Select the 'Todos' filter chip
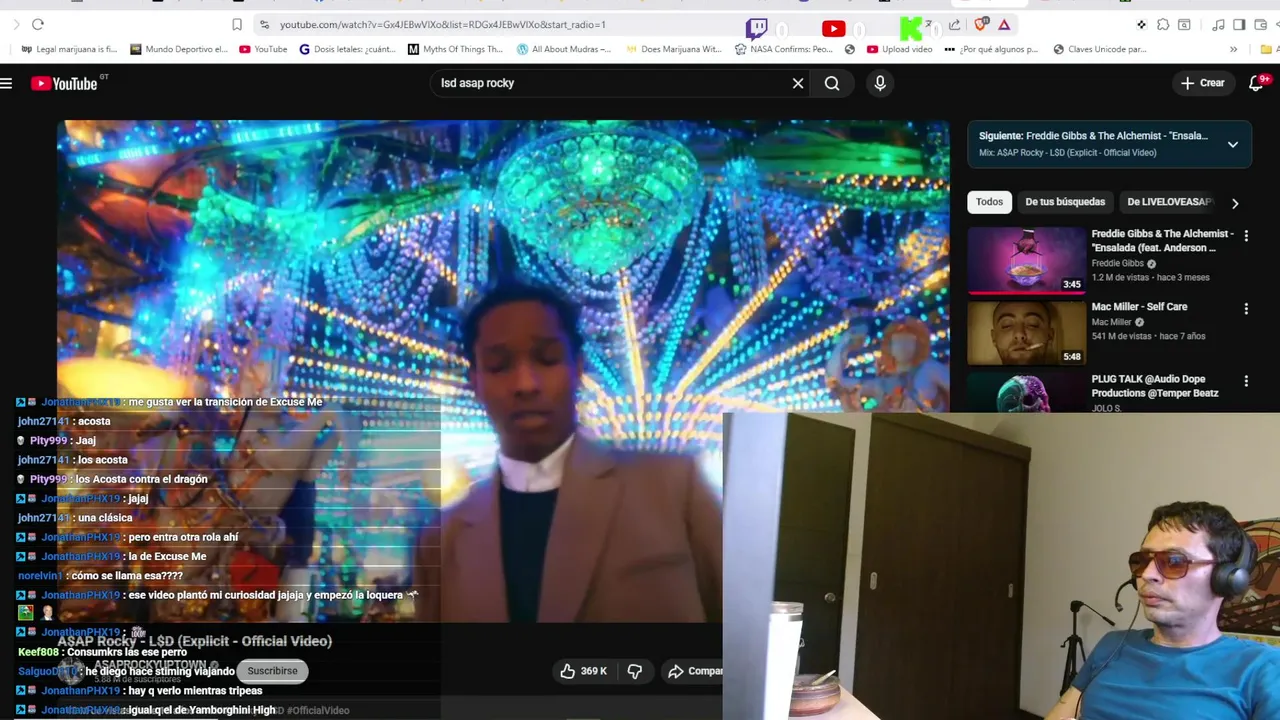 click(x=989, y=202)
